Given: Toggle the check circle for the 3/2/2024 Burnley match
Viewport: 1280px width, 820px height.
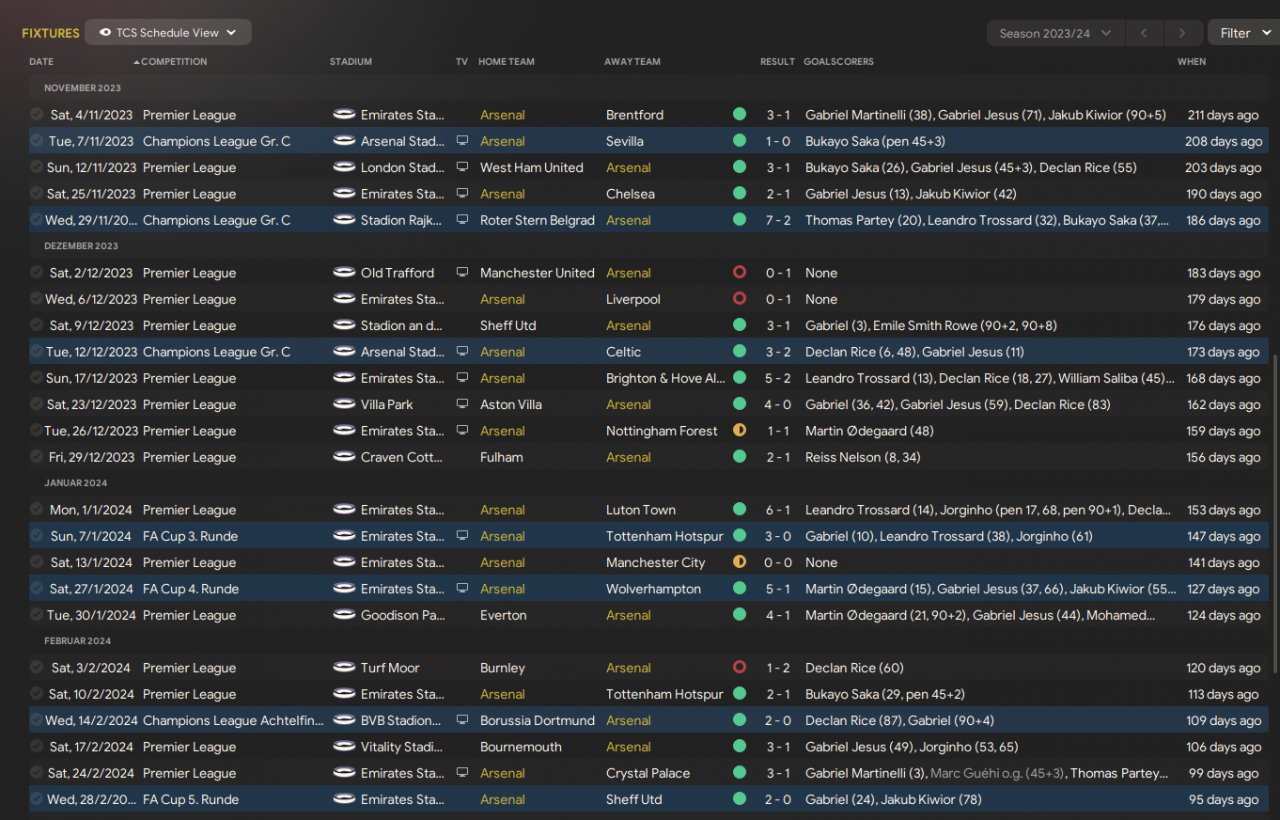Looking at the screenshot, I should coord(37,668).
